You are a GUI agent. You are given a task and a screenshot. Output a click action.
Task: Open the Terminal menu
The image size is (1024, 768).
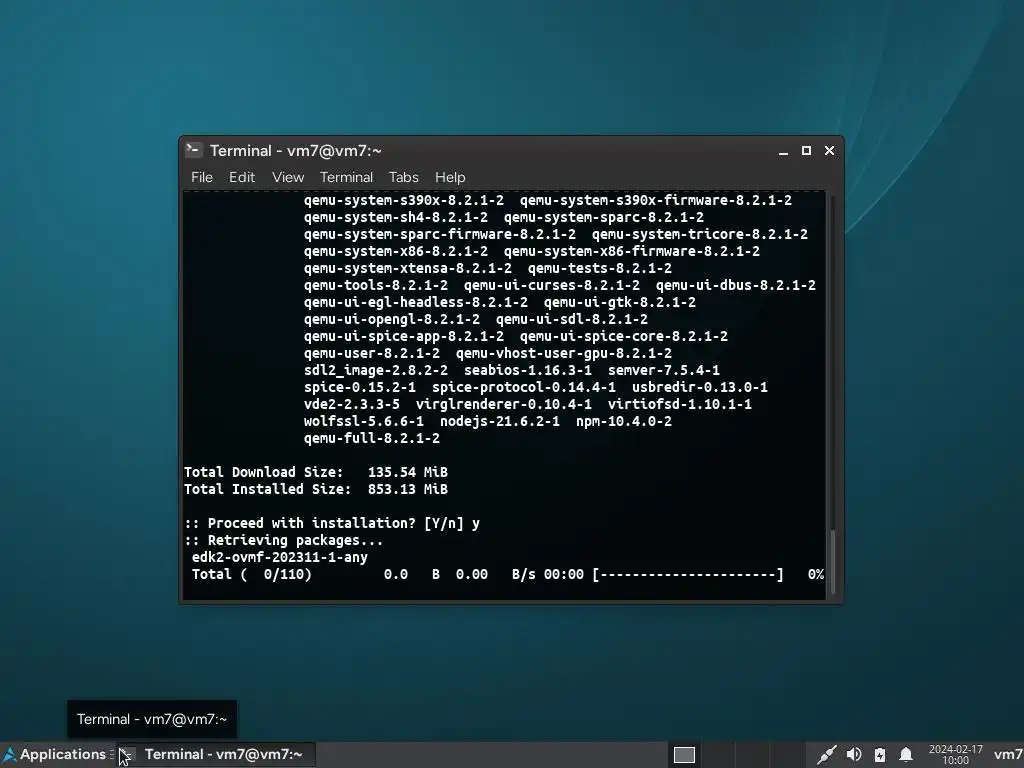[346, 177]
